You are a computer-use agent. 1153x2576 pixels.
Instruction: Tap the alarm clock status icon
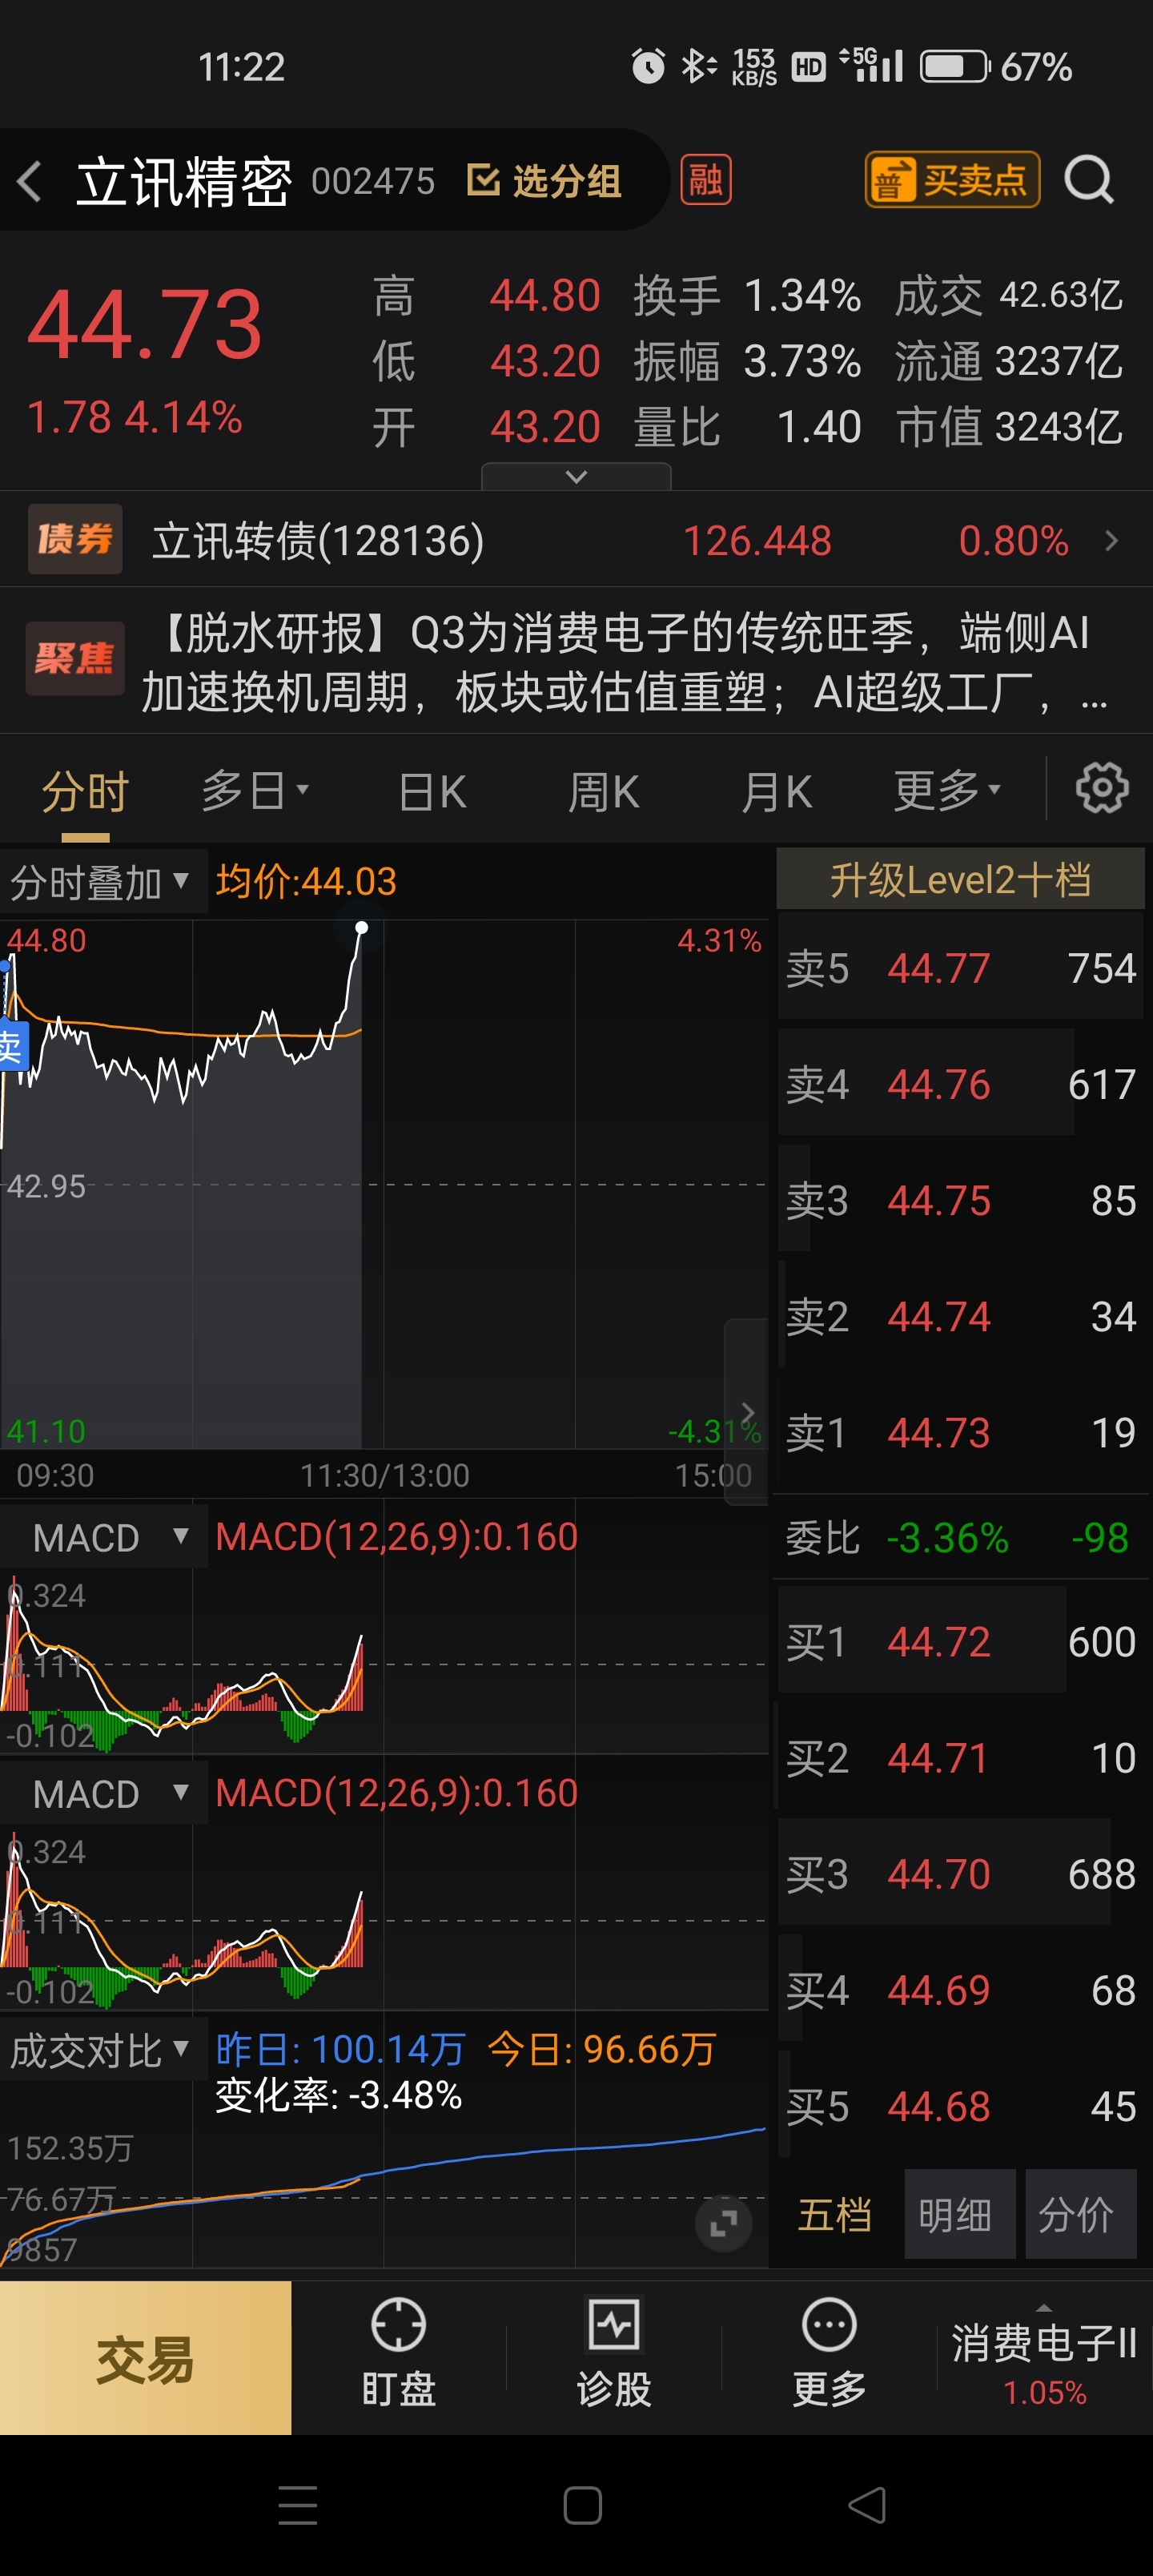(648, 67)
